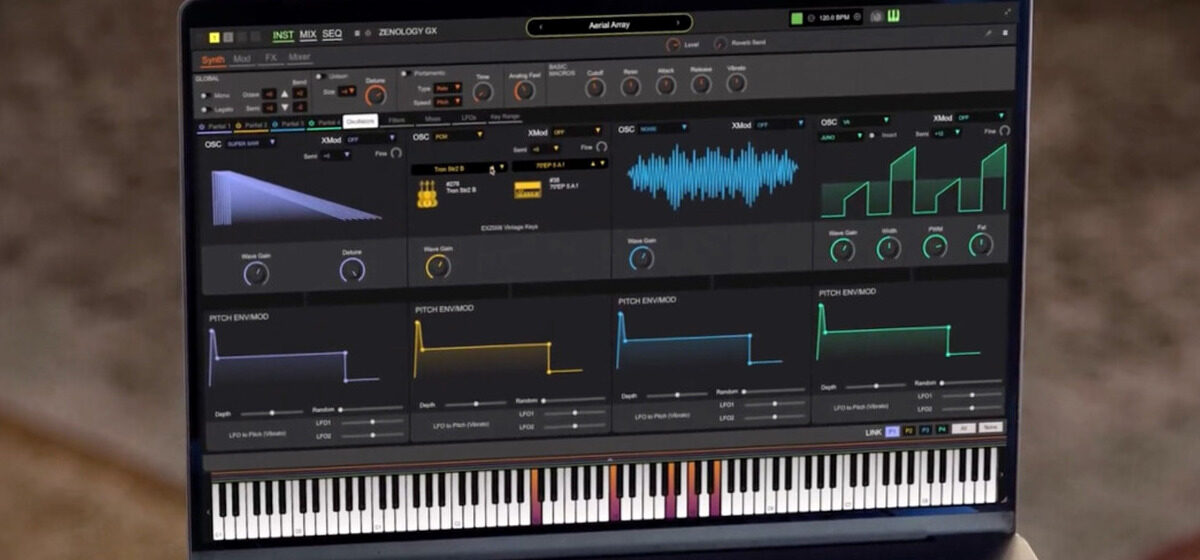Click the Analog Feel knob

coord(523,91)
